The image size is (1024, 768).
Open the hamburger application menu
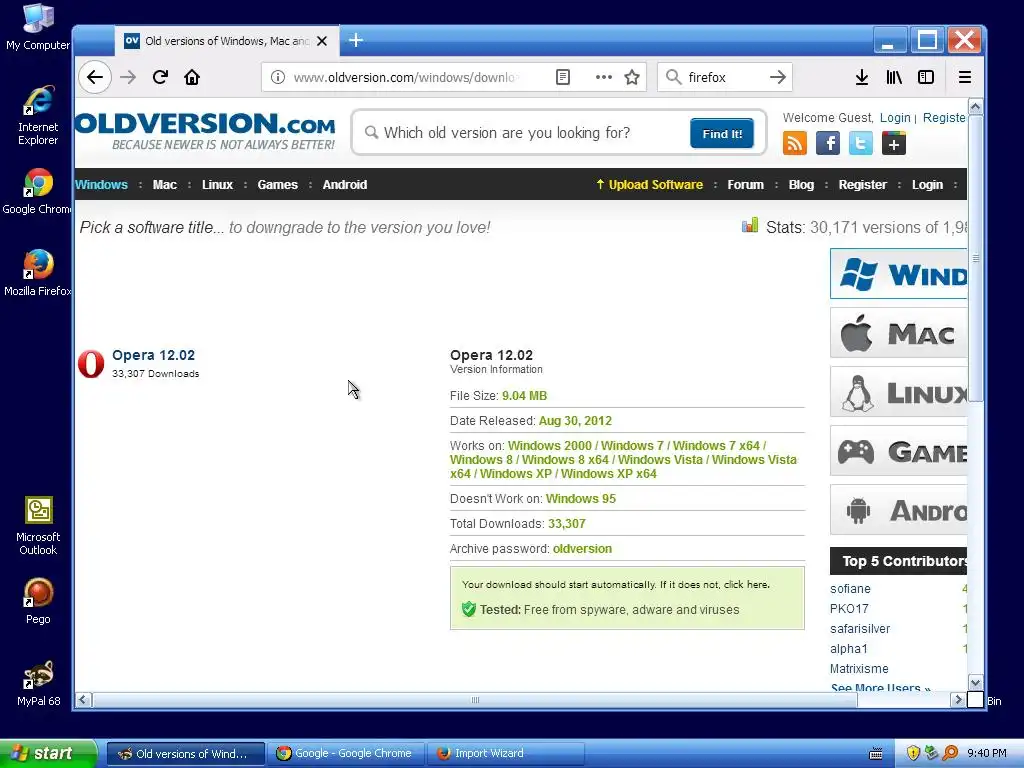tap(965, 77)
